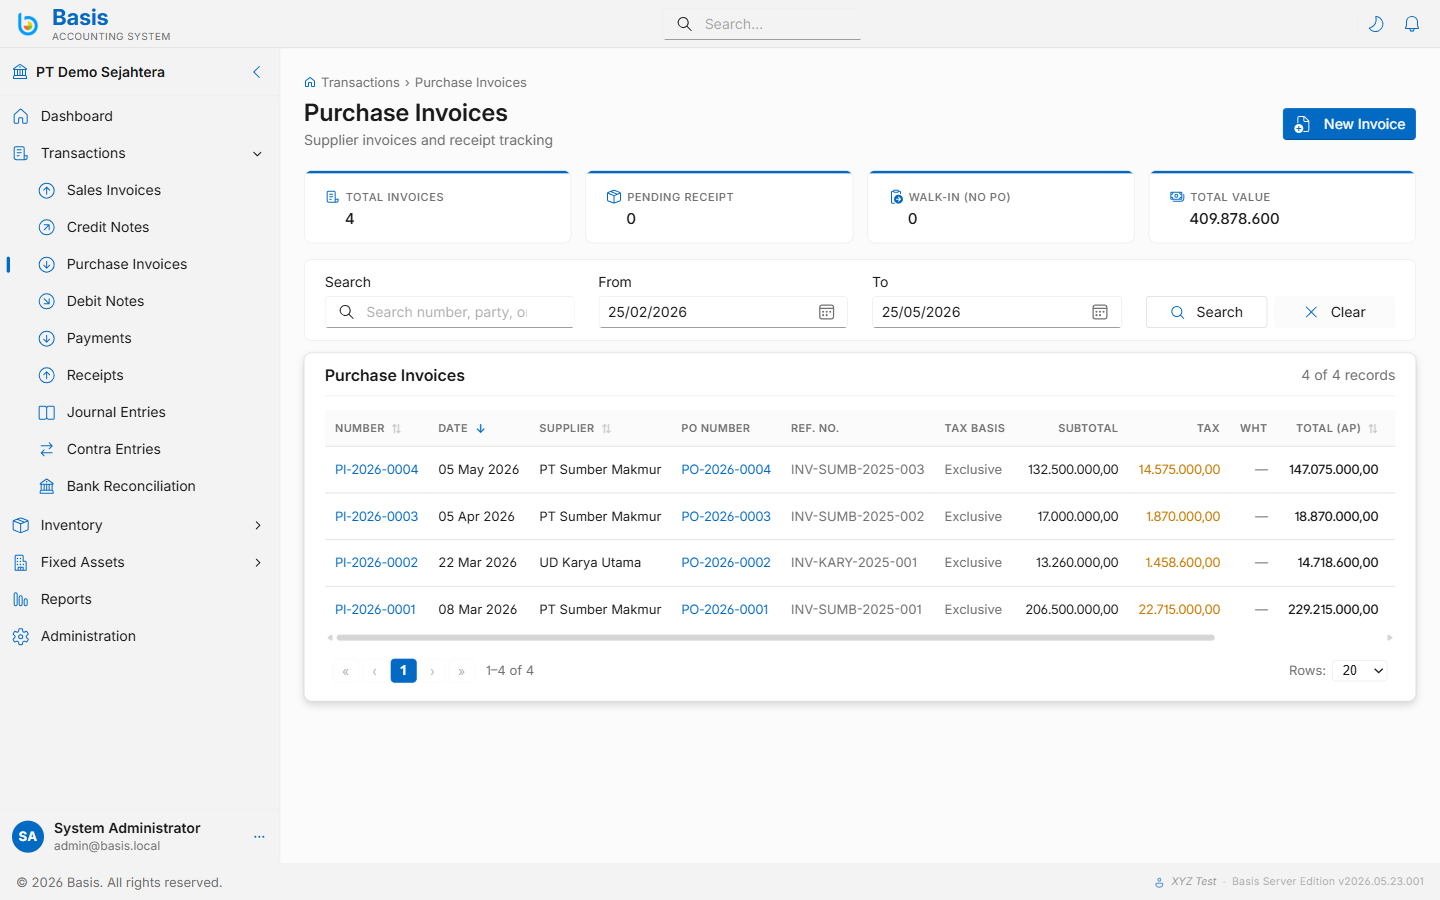Open purchase order PO-2026-0001

(x=725, y=609)
